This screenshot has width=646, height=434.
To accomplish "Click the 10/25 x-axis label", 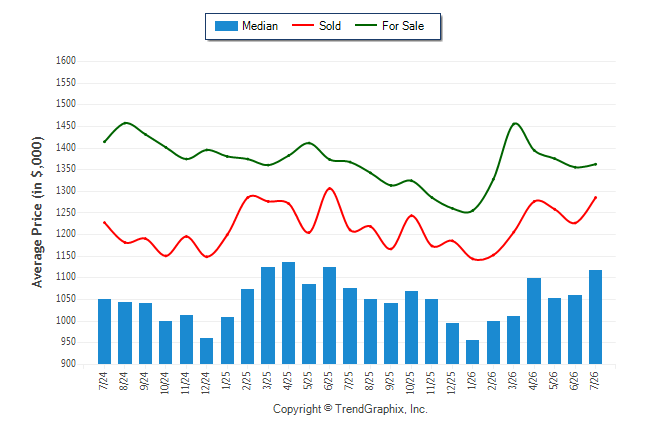I will pyautogui.click(x=411, y=383).
